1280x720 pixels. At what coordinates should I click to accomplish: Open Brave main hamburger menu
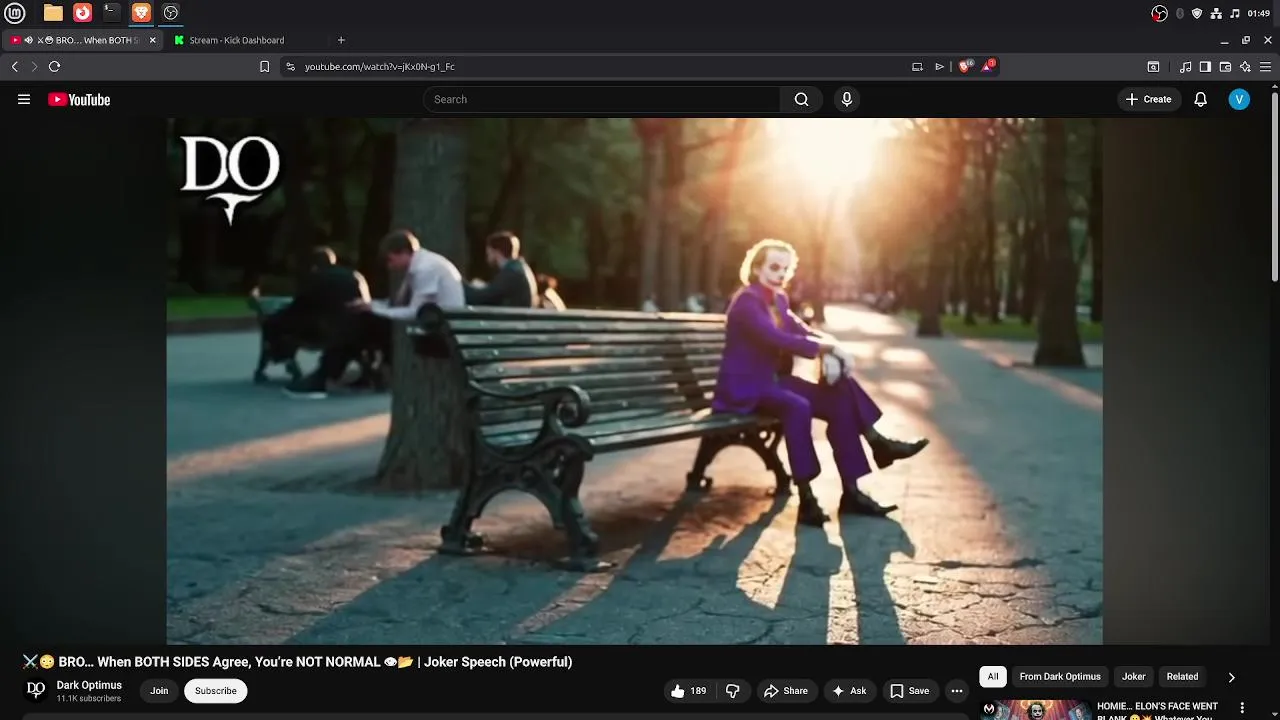pyautogui.click(x=1266, y=67)
